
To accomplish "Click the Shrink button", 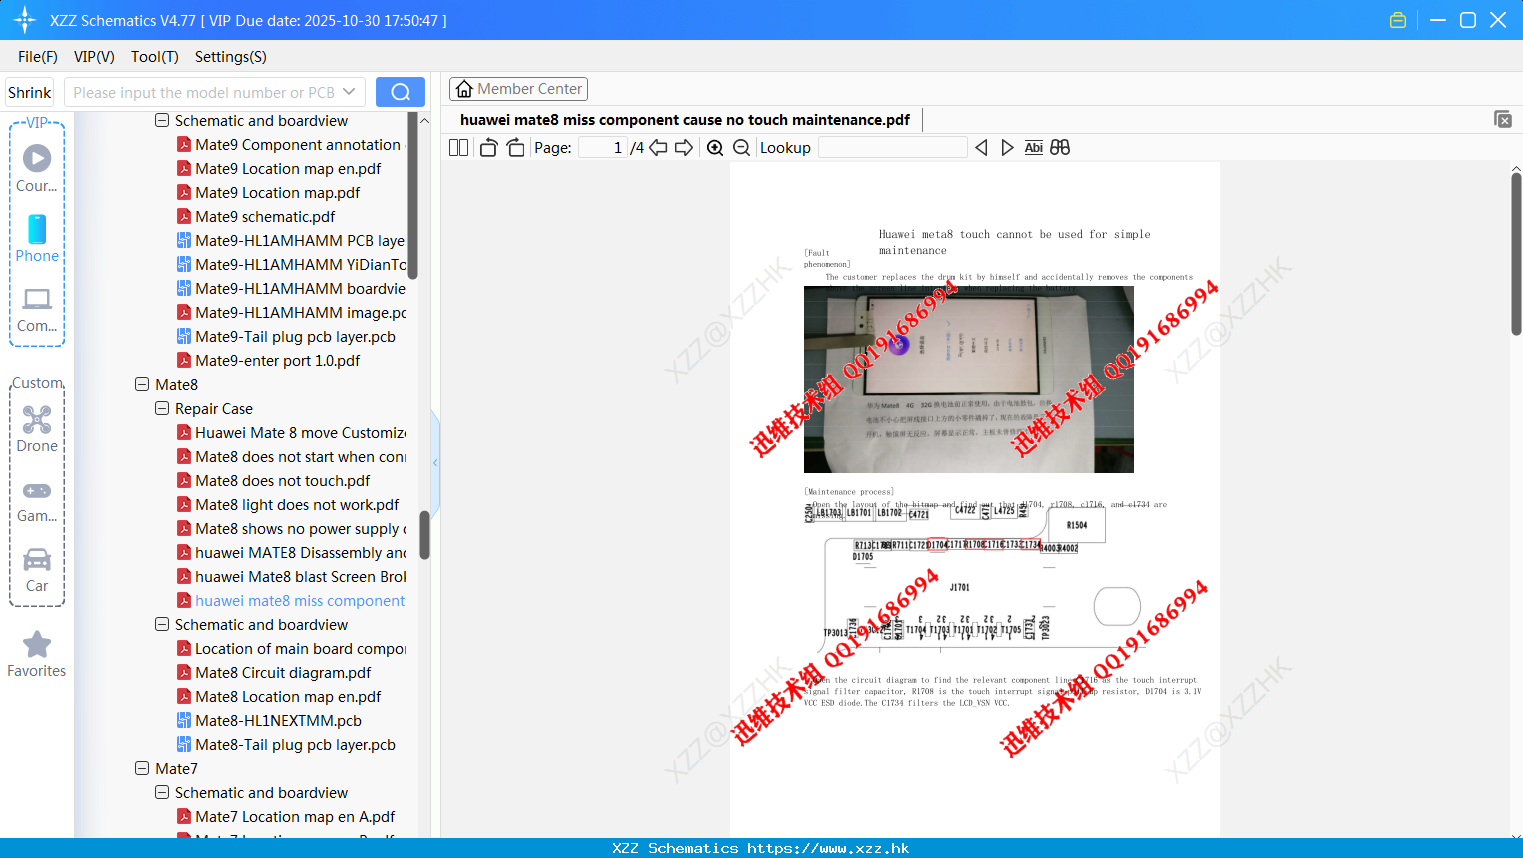I will pos(29,92).
